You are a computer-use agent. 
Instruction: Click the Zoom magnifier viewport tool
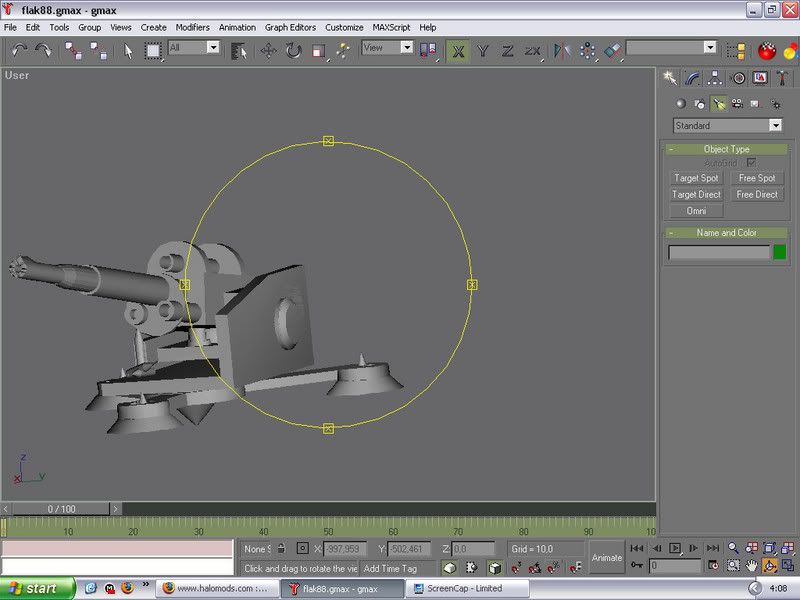click(733, 548)
